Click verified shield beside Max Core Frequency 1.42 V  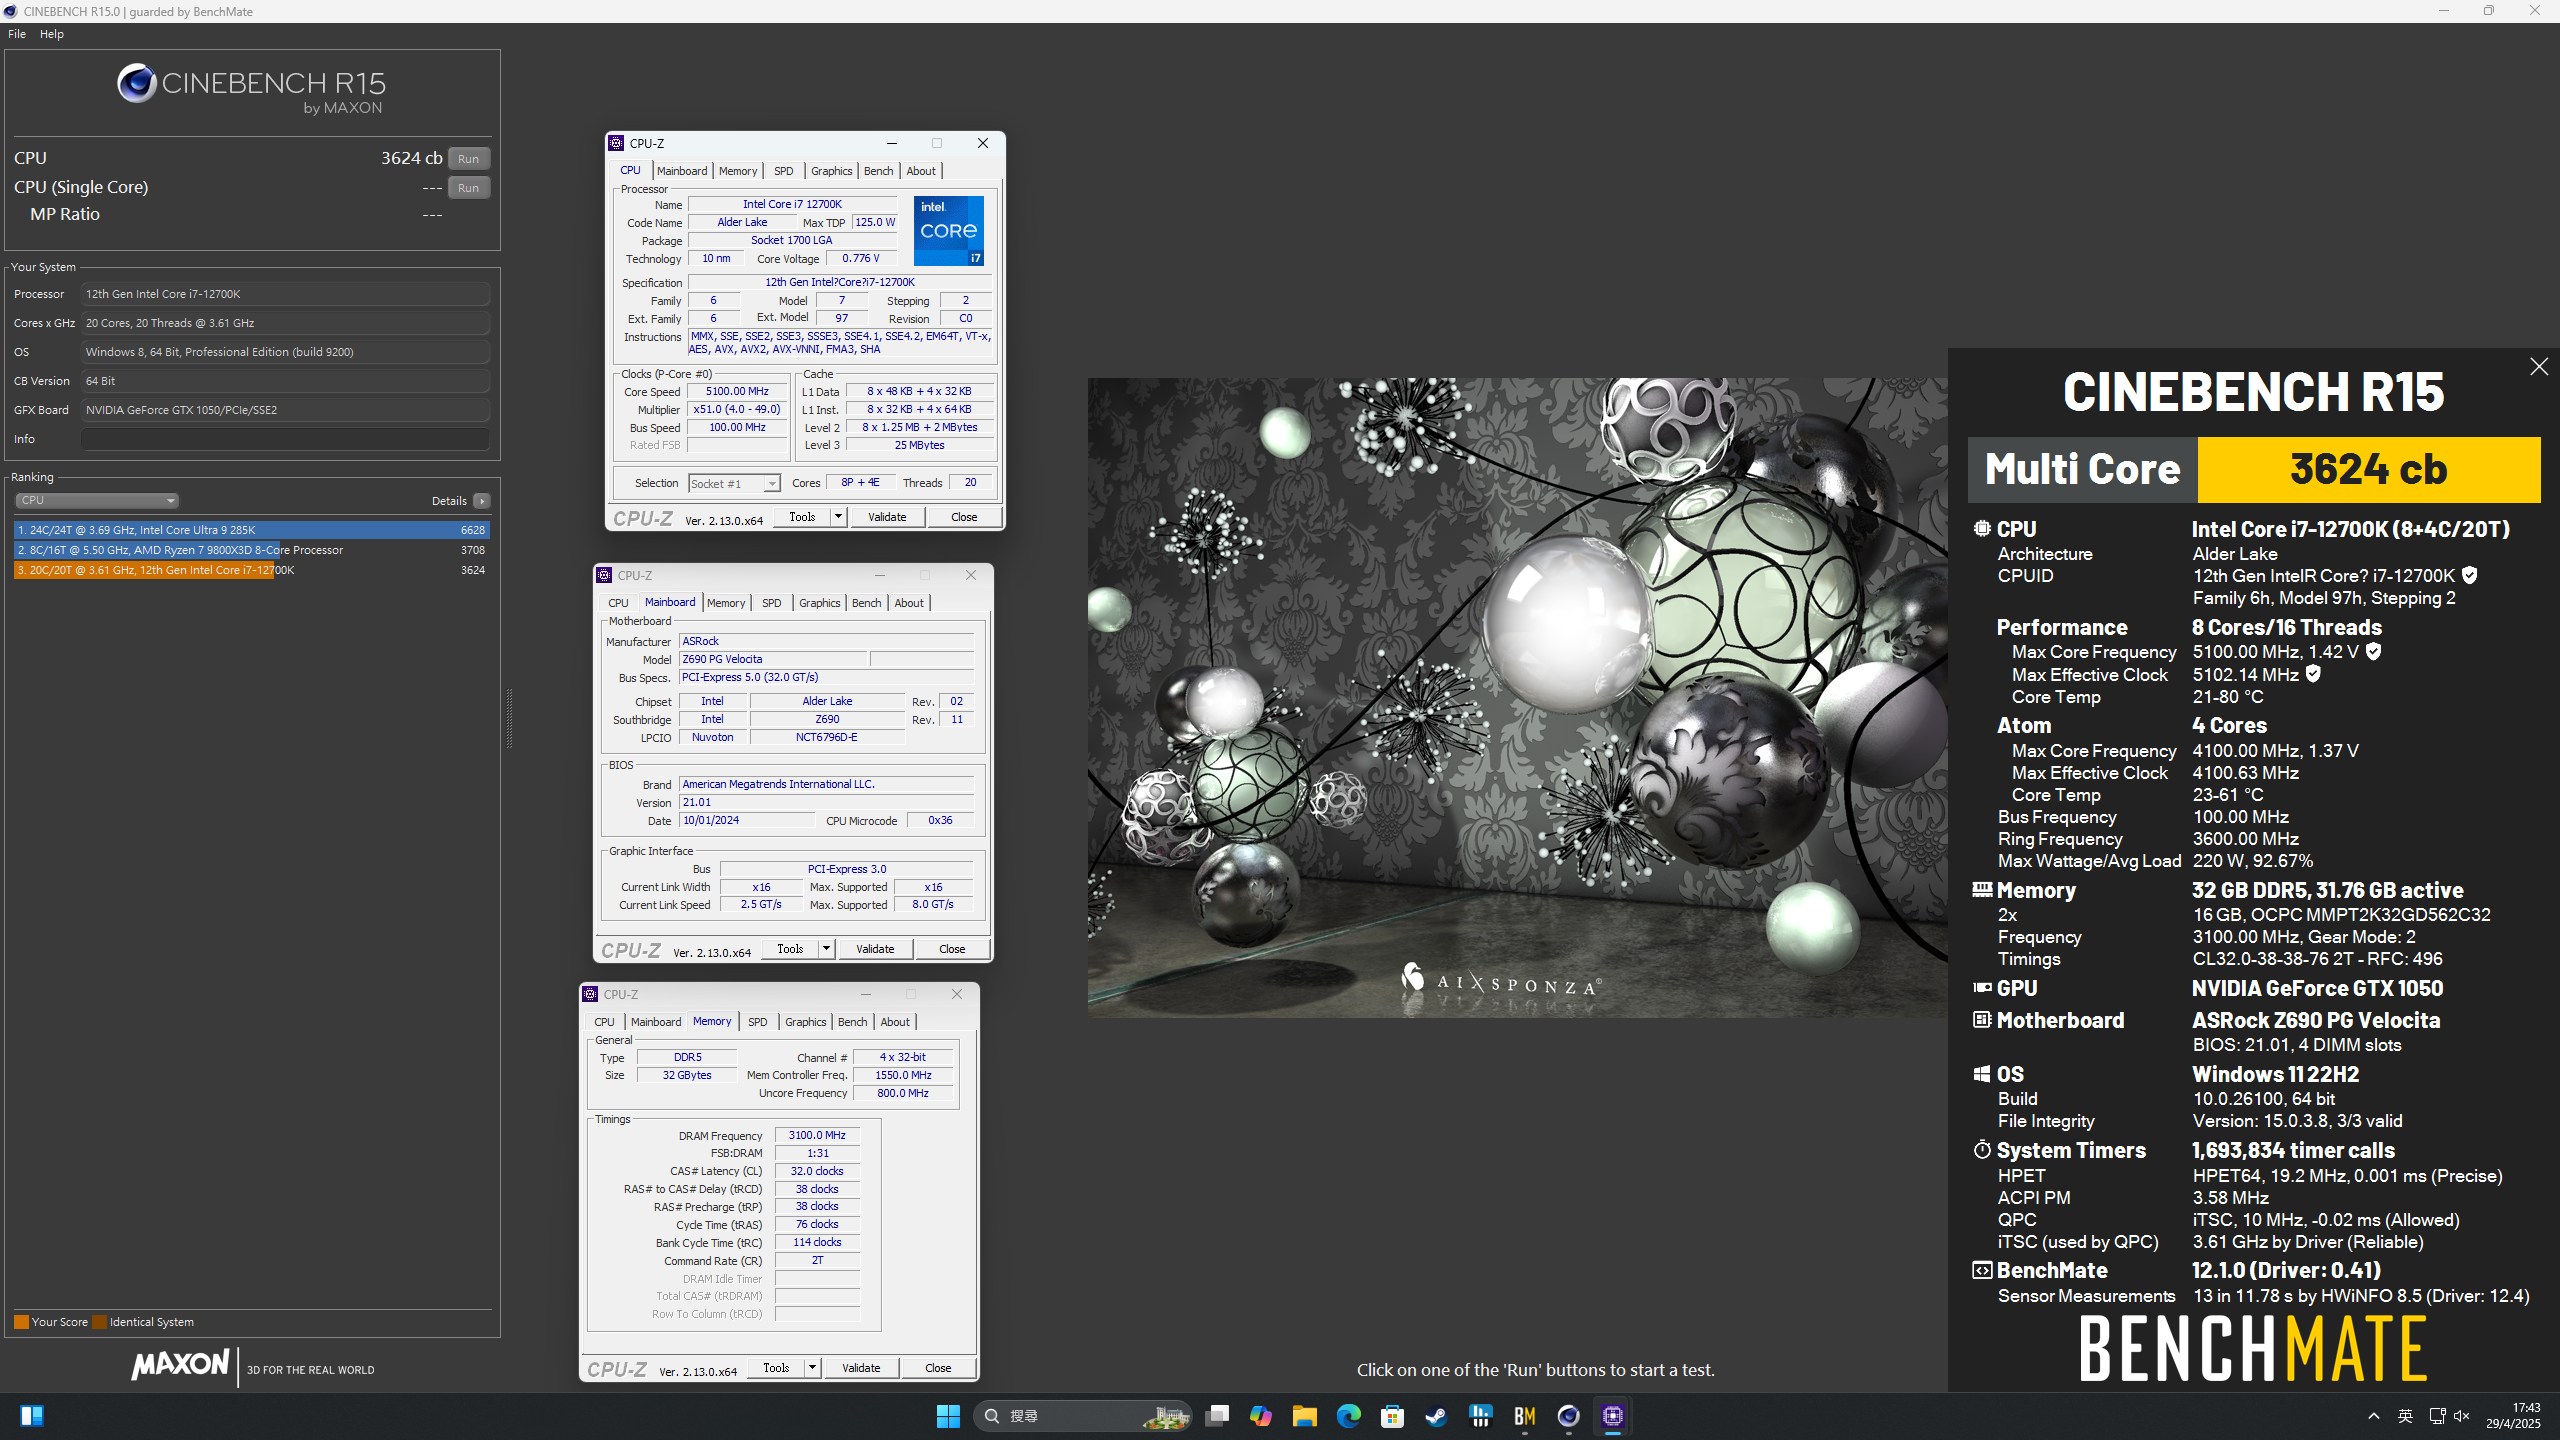(x=2373, y=651)
